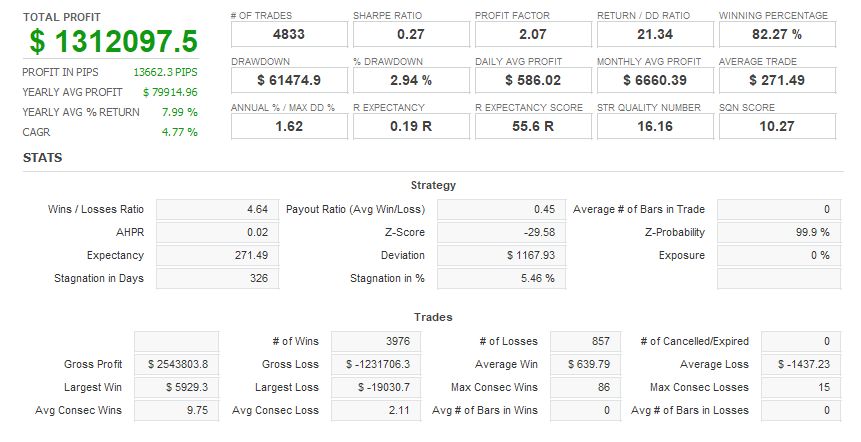Select the % Drawdown value 2.94 %

409,80
